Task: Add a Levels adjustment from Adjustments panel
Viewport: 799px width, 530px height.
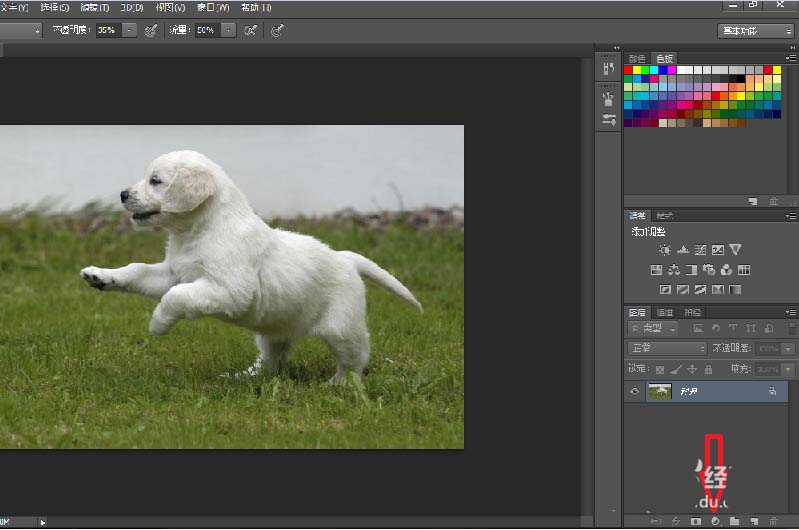Action: click(x=683, y=249)
